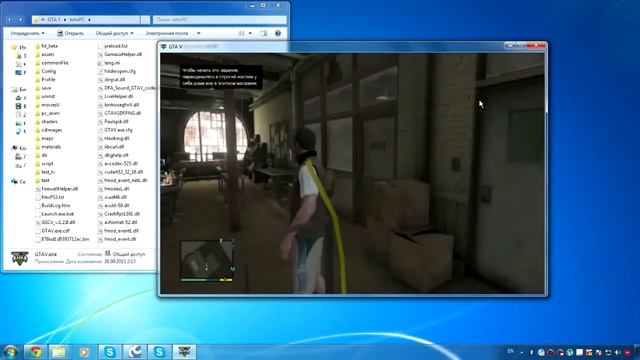The image size is (640, 360).
Task: Click the EN language indicator in tray
Action: [x=510, y=351]
